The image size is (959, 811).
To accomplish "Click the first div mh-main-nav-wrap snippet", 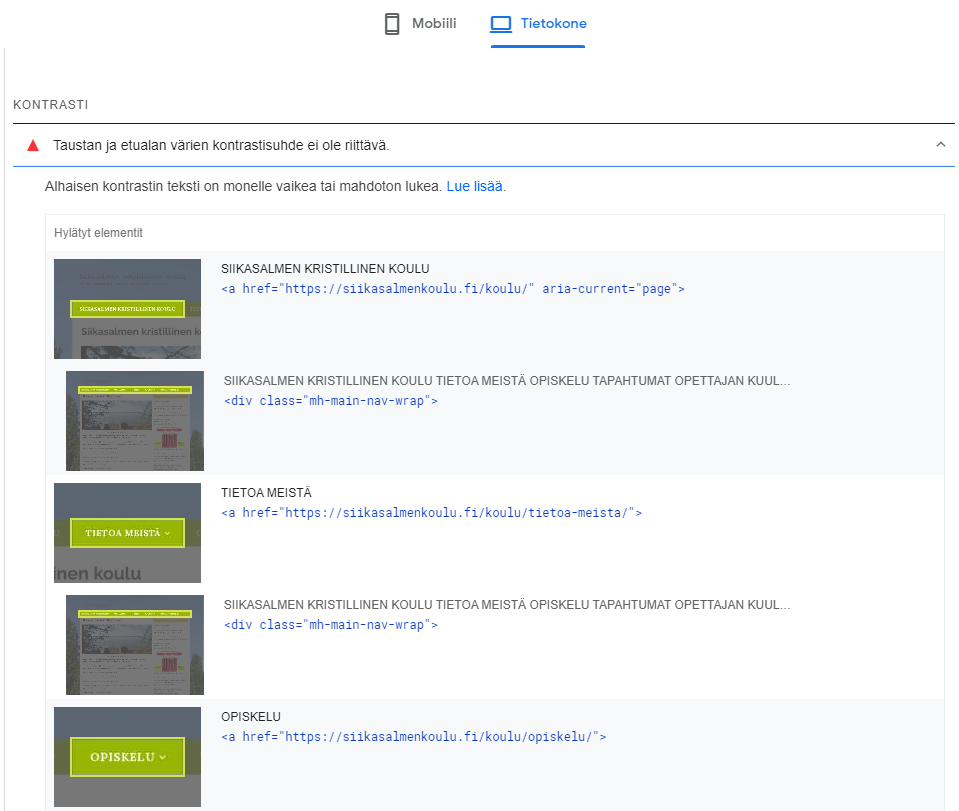I will (331, 401).
